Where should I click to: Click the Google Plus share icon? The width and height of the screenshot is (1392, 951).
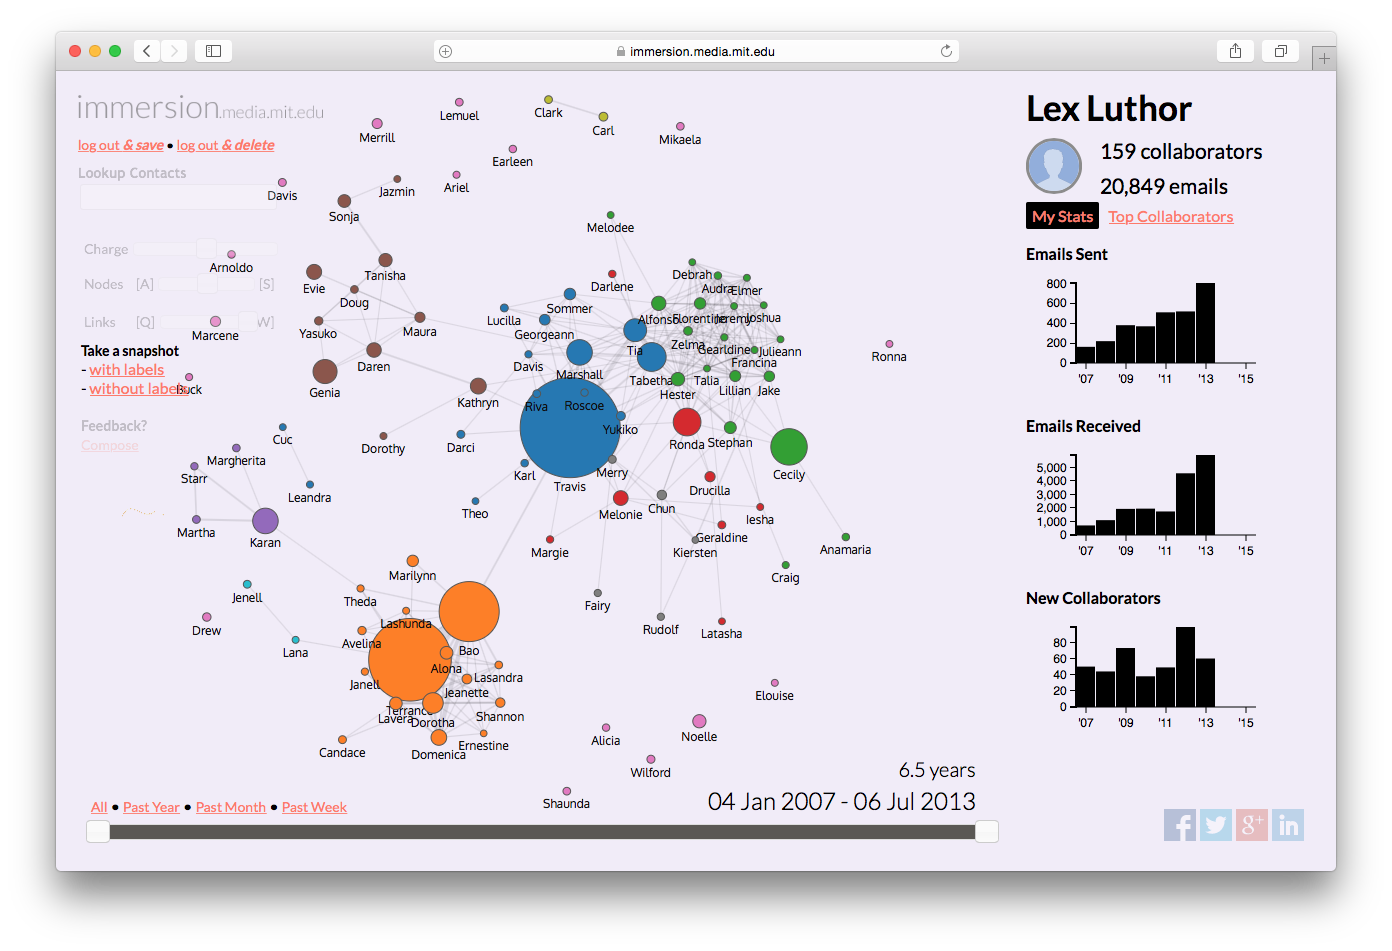1252,825
